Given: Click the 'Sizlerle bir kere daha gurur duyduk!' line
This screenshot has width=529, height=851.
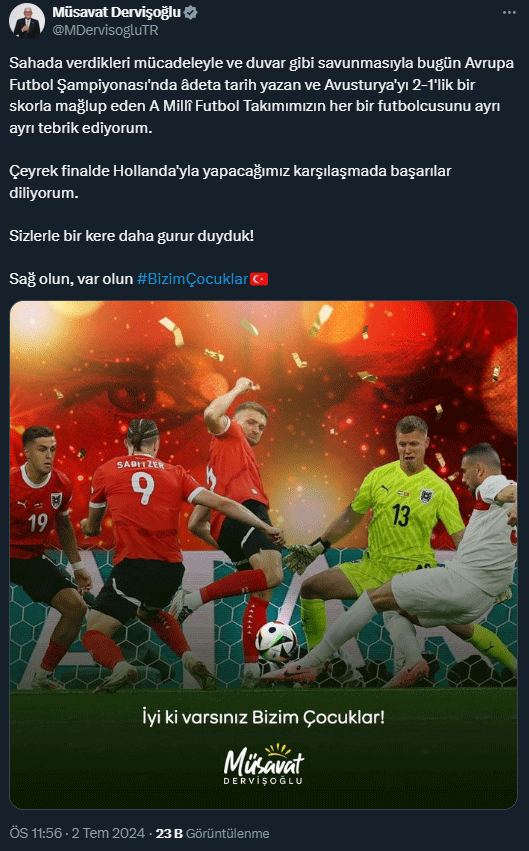Looking at the screenshot, I should 131,236.
